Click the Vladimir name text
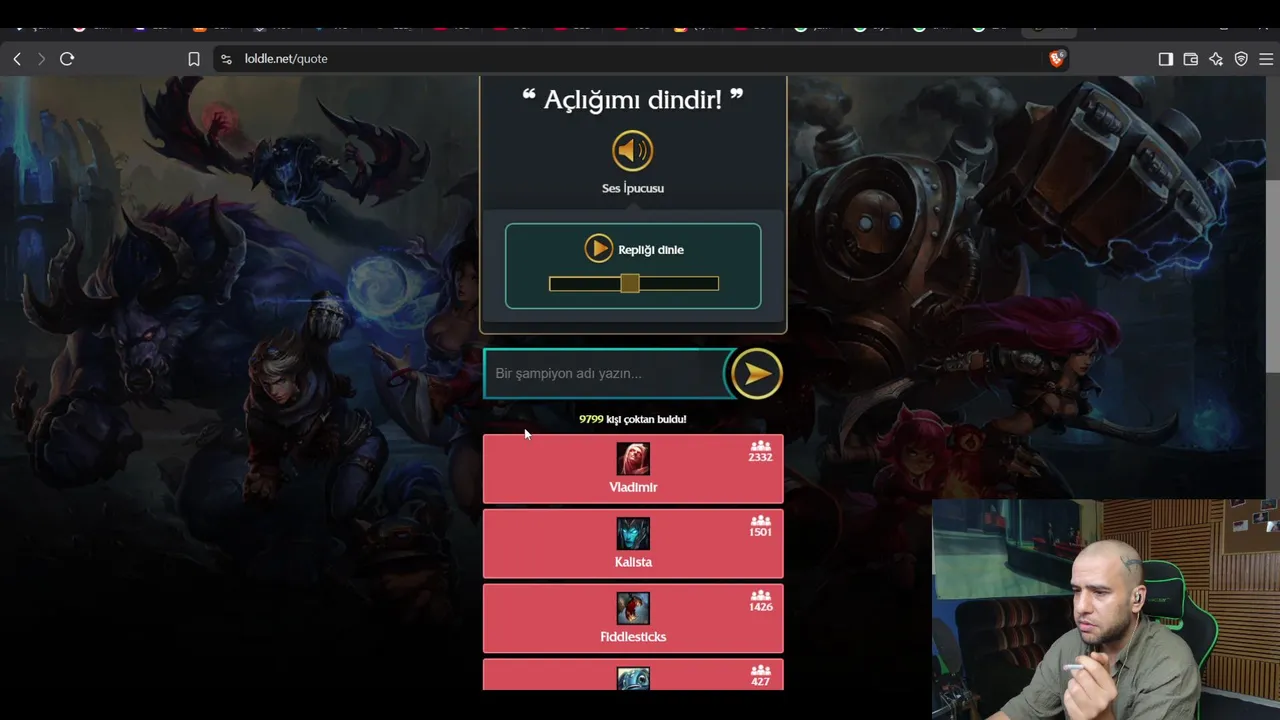 pos(633,487)
